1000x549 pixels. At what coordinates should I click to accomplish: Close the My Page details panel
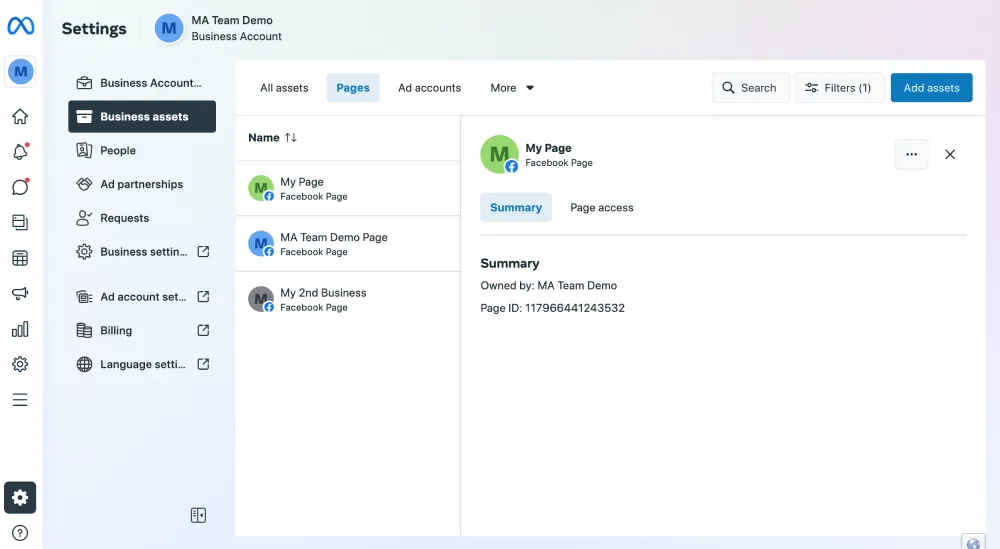pyautogui.click(x=950, y=154)
